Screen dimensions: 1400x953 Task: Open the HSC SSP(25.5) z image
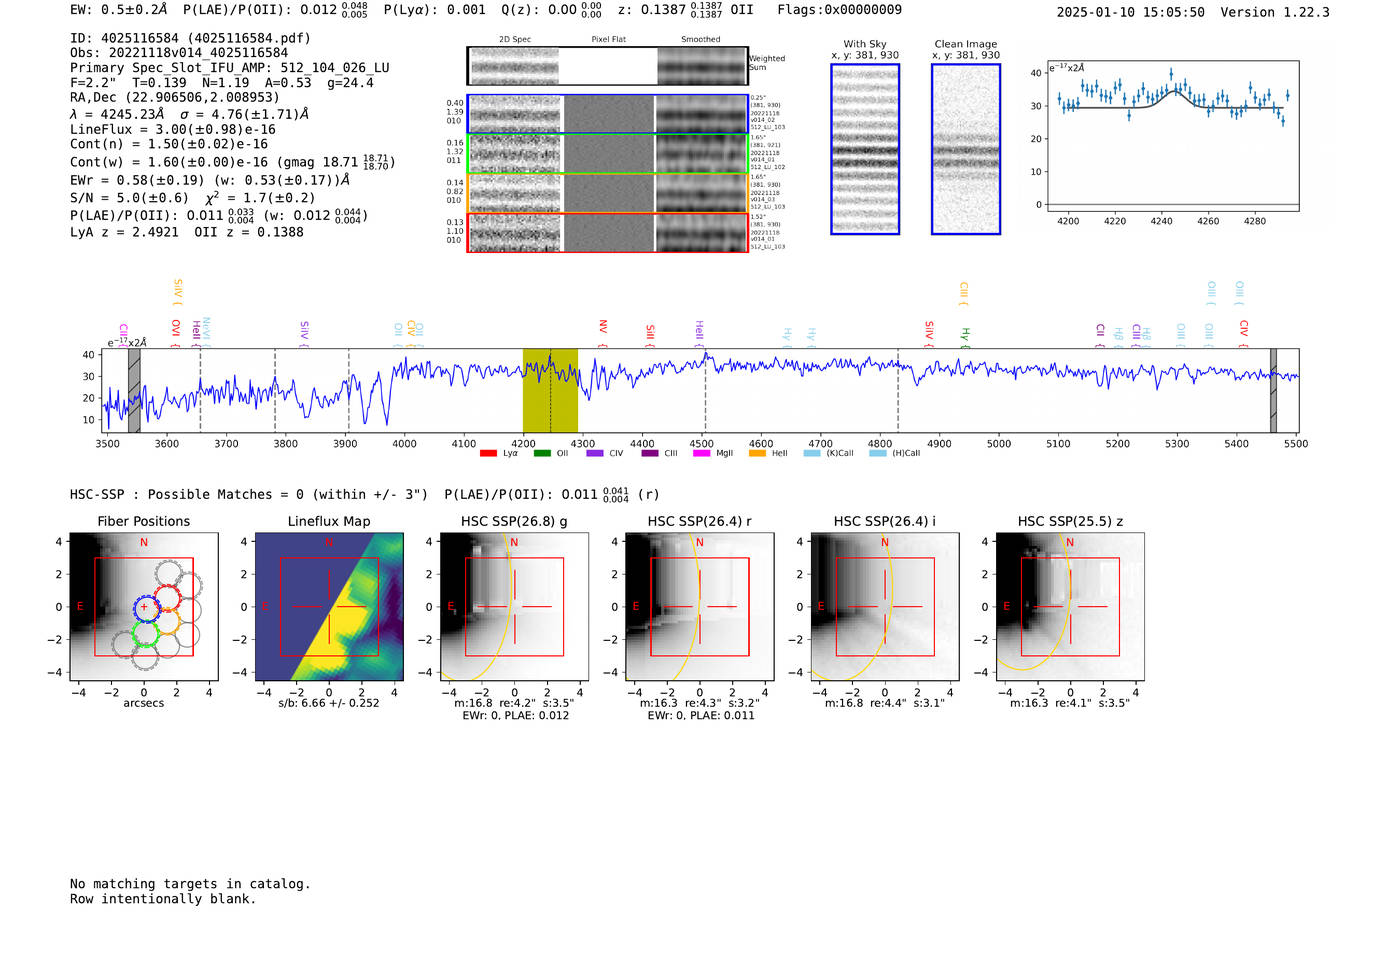1070,607
